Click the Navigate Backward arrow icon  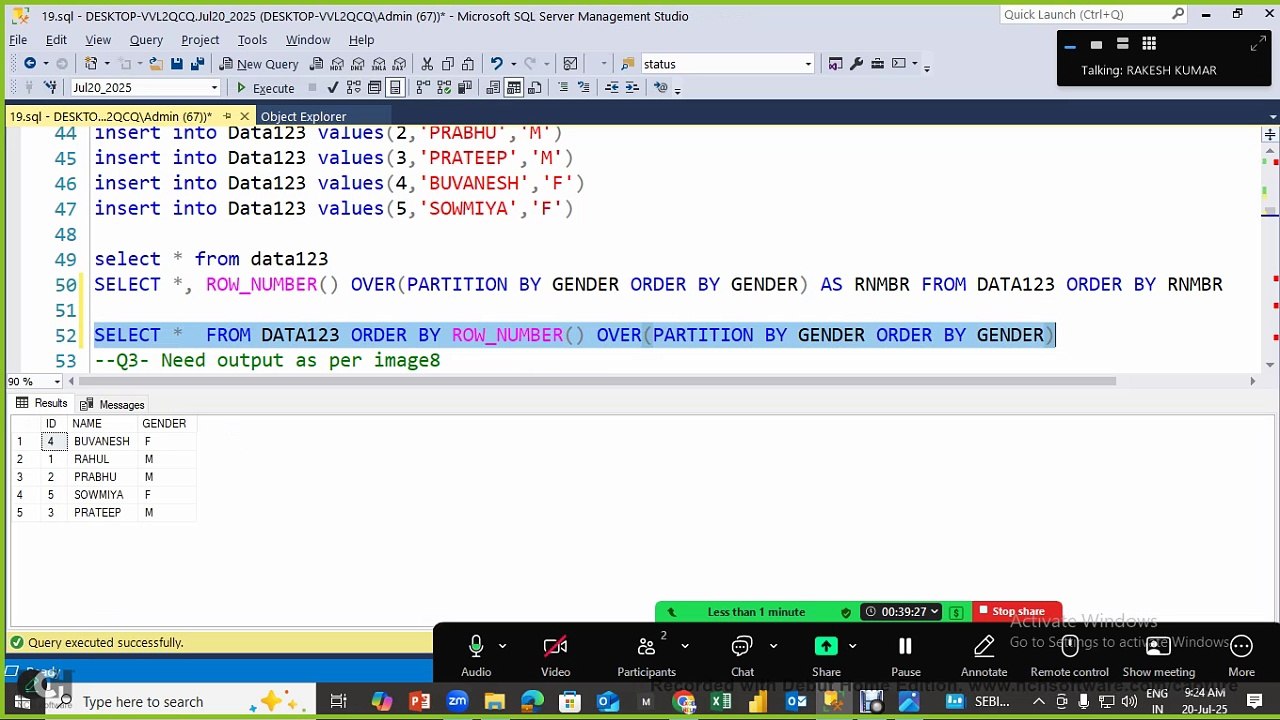pyautogui.click(x=30, y=64)
